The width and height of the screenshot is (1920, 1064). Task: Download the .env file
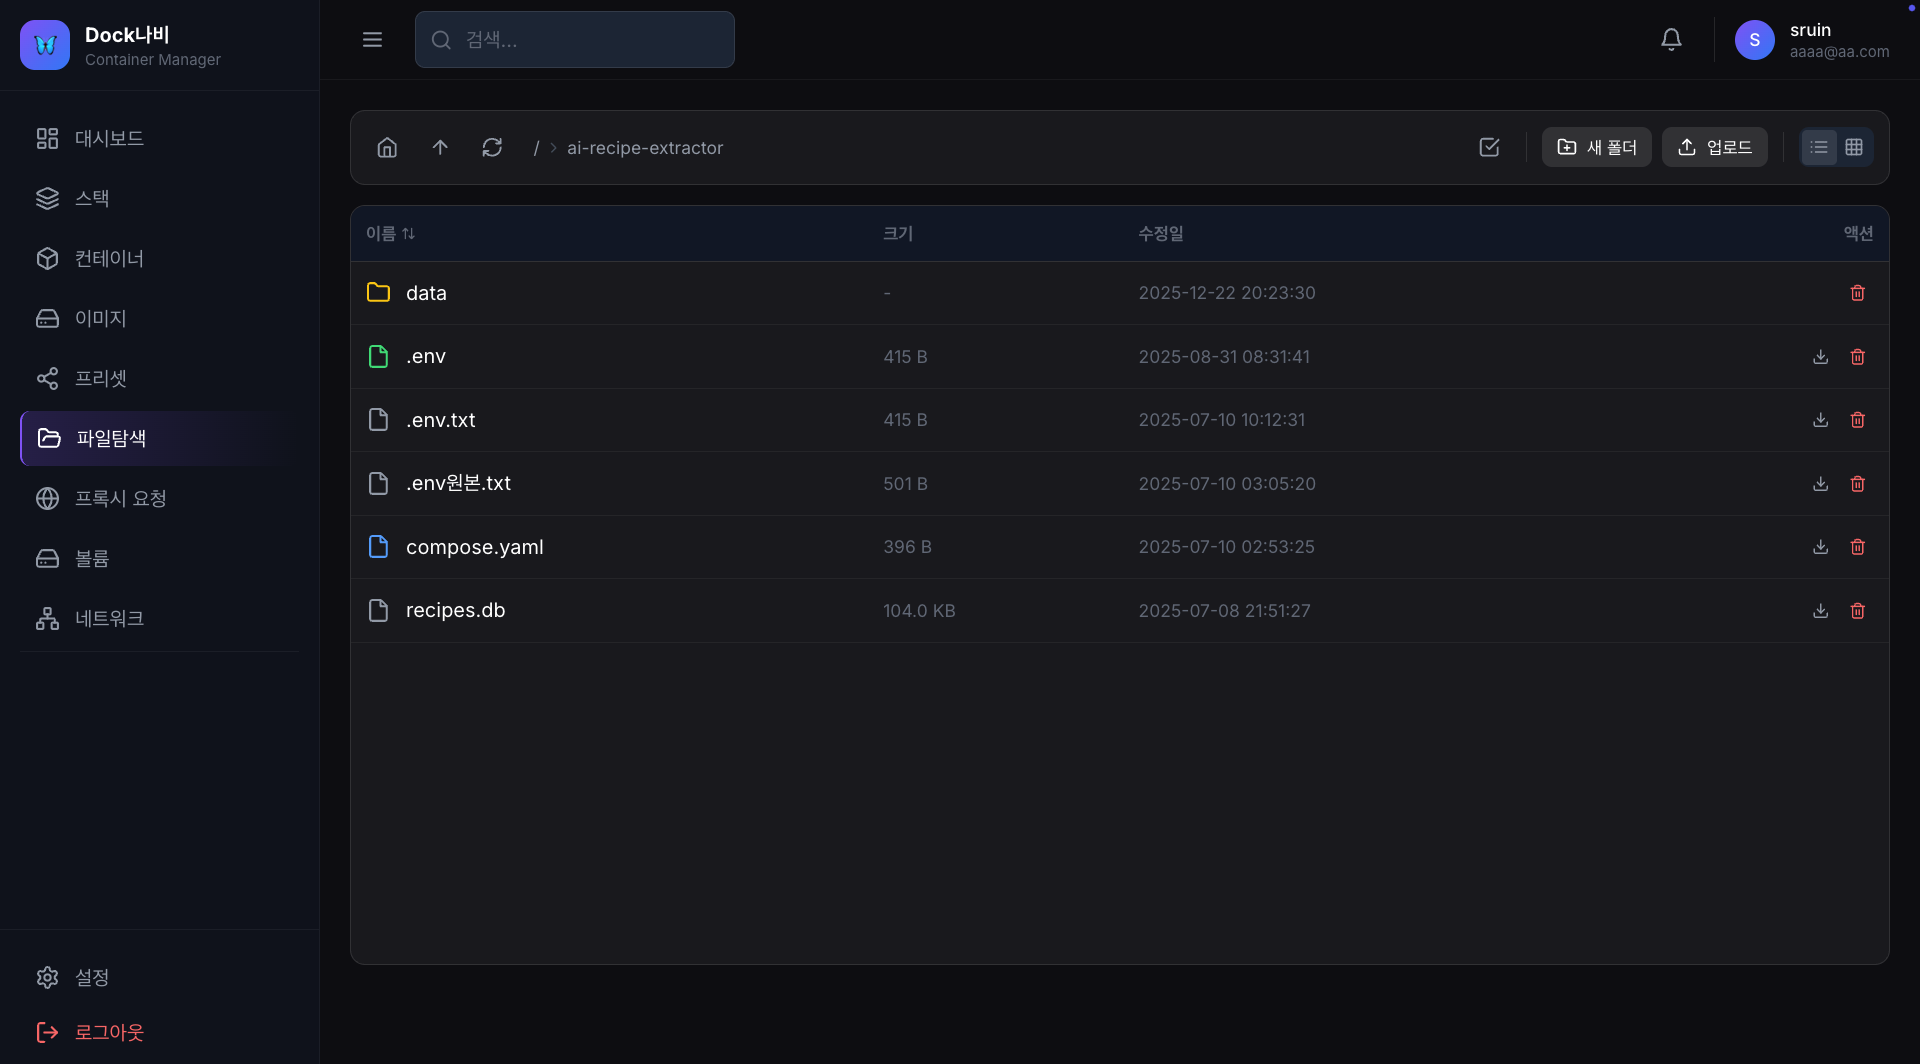tap(1820, 357)
